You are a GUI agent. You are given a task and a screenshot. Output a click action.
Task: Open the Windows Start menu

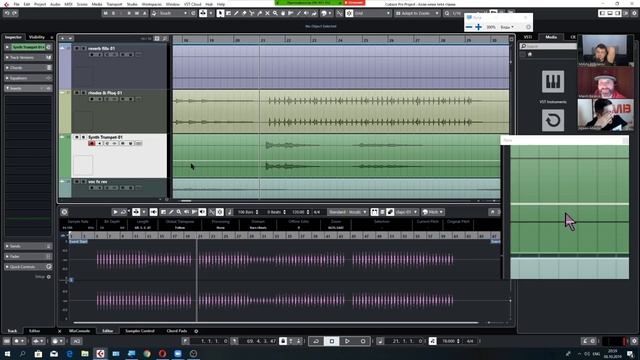[7, 353]
